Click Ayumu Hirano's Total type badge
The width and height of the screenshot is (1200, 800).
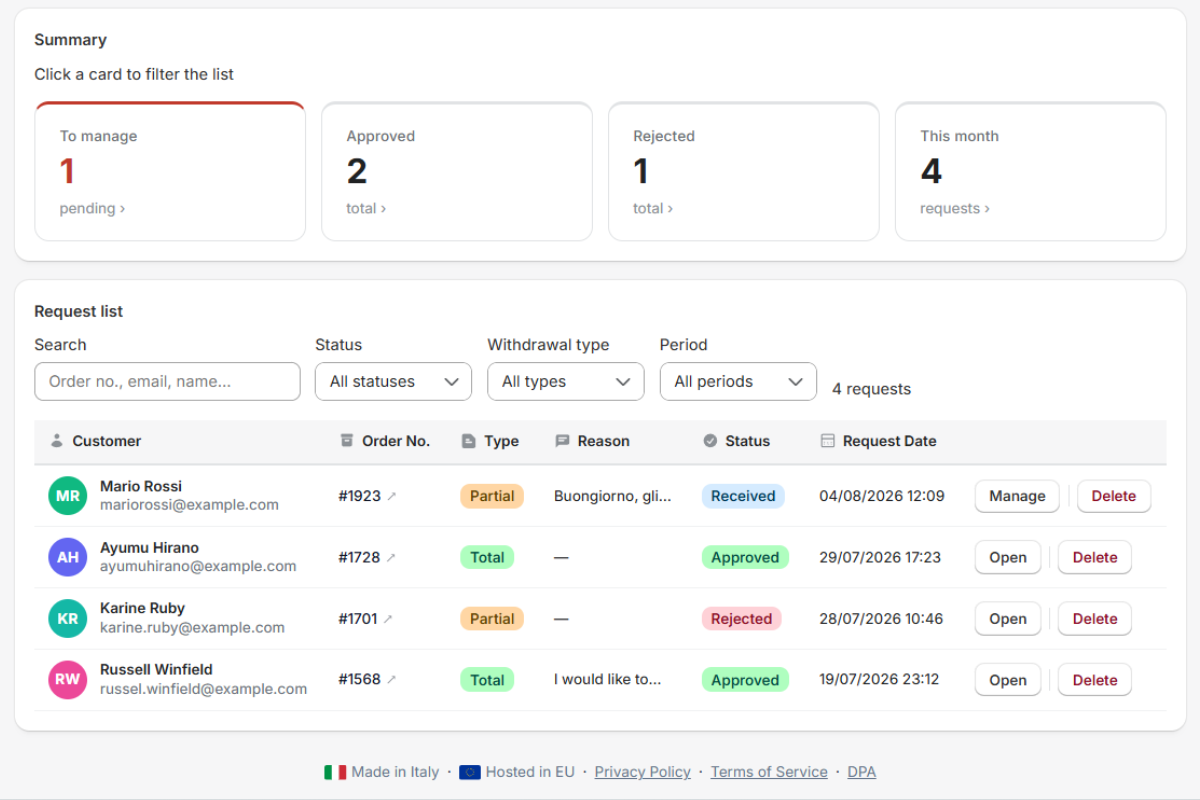[487, 558]
